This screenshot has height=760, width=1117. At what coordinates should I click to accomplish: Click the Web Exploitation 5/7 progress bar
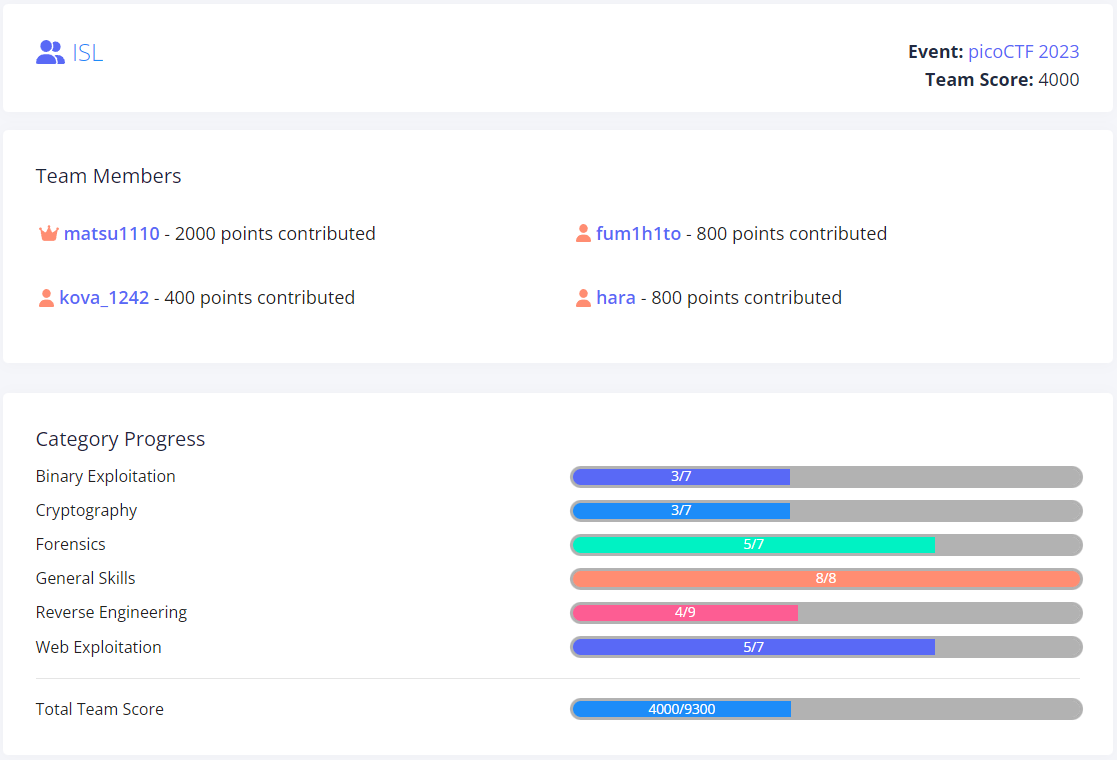click(x=826, y=647)
